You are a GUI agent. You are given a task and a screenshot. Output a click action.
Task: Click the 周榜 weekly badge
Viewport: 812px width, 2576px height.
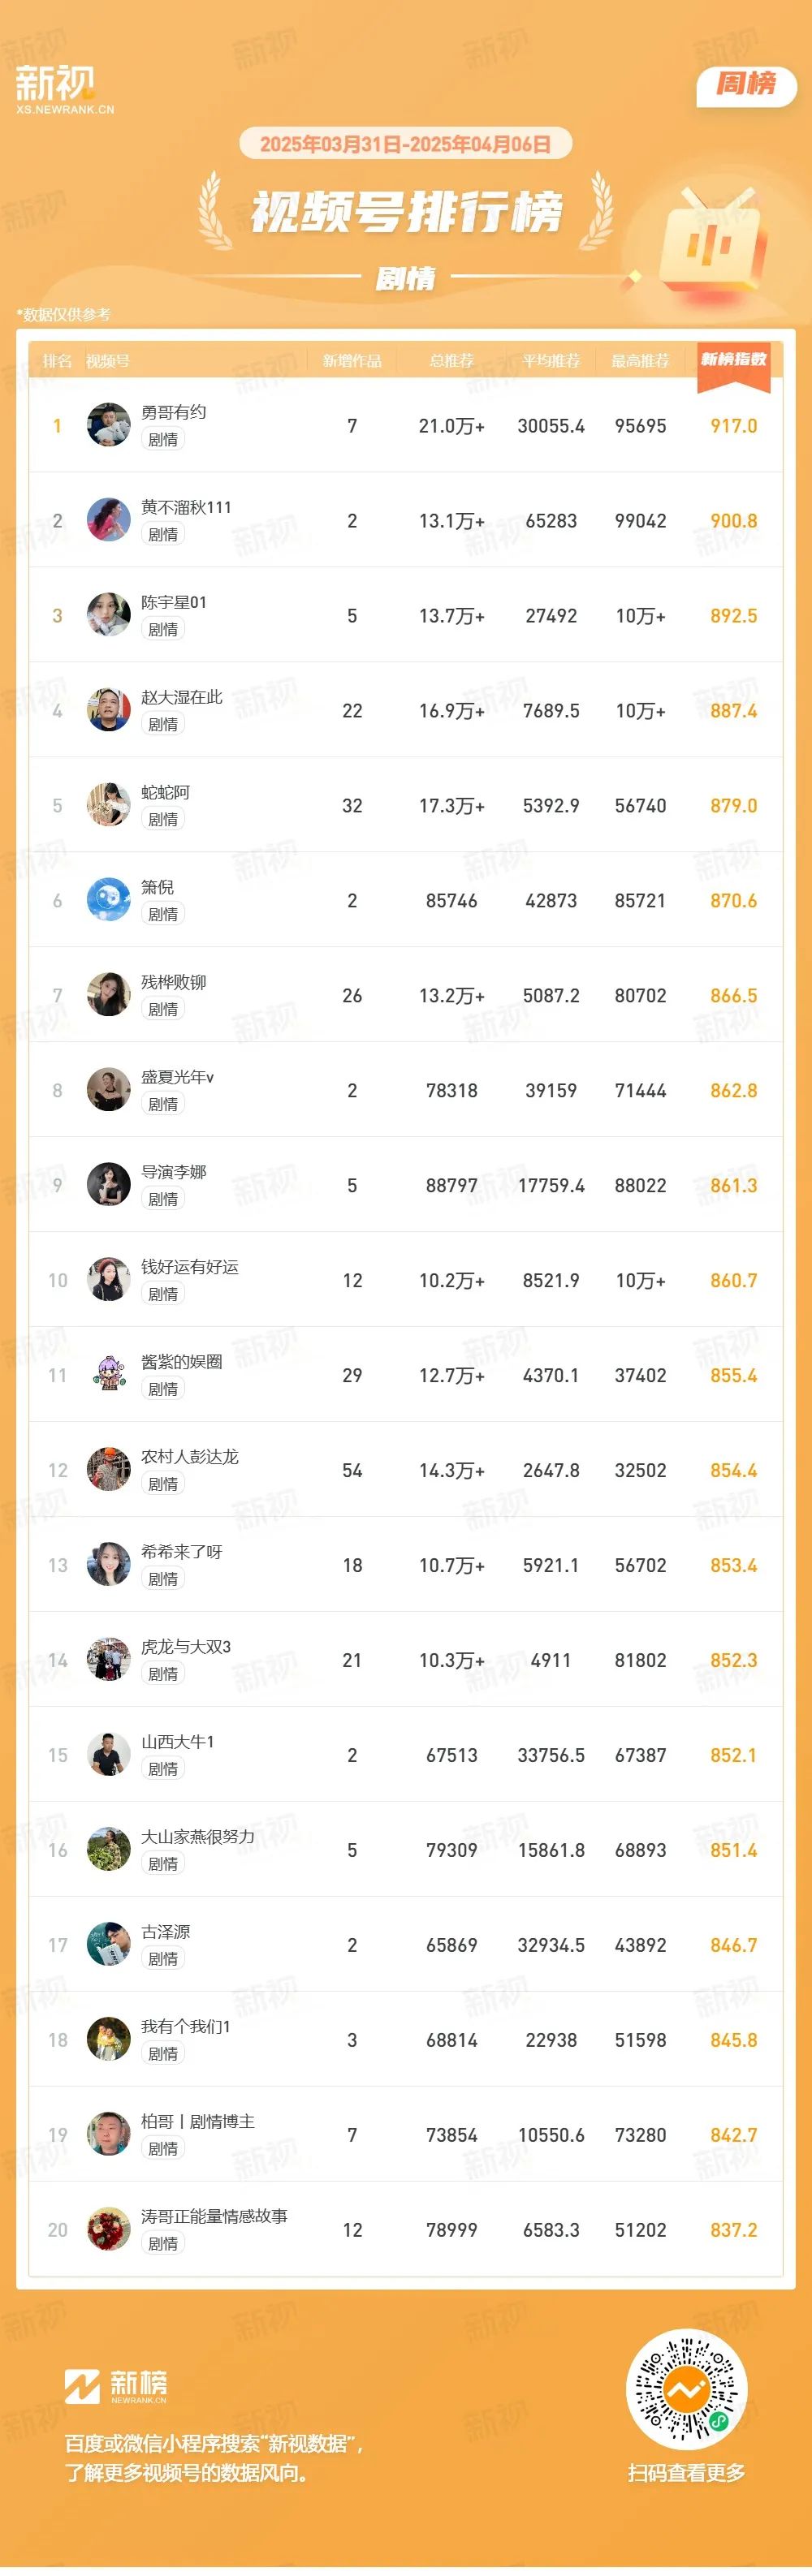pyautogui.click(x=746, y=85)
